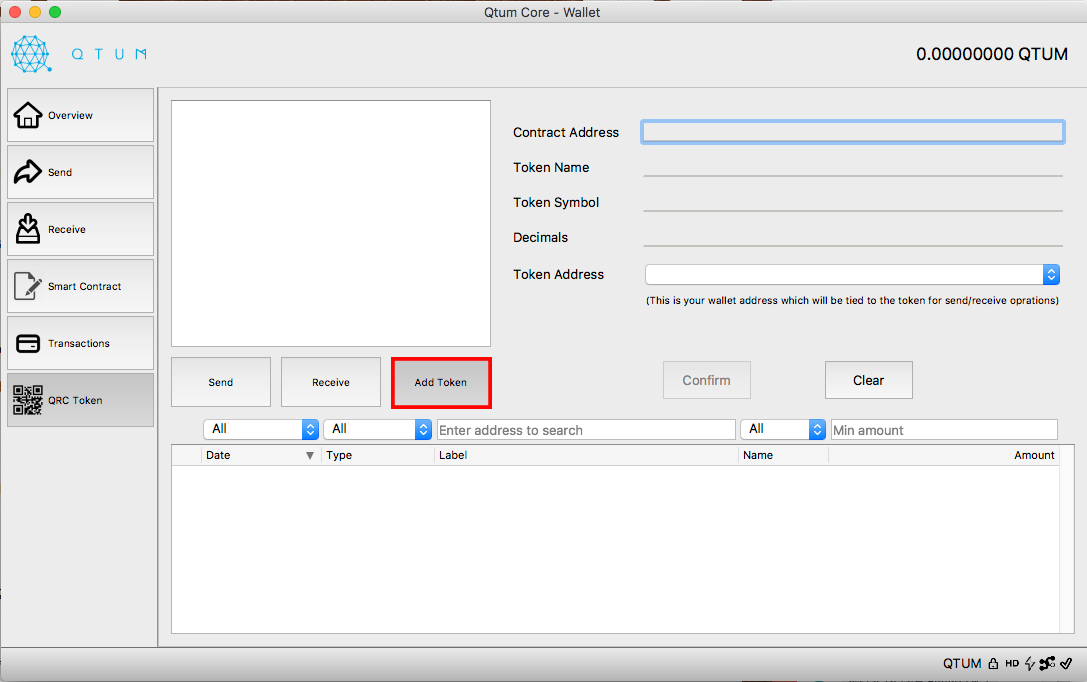Click the QTUM unit selector in status bar
The width and height of the screenshot is (1087, 682).
pos(962,663)
